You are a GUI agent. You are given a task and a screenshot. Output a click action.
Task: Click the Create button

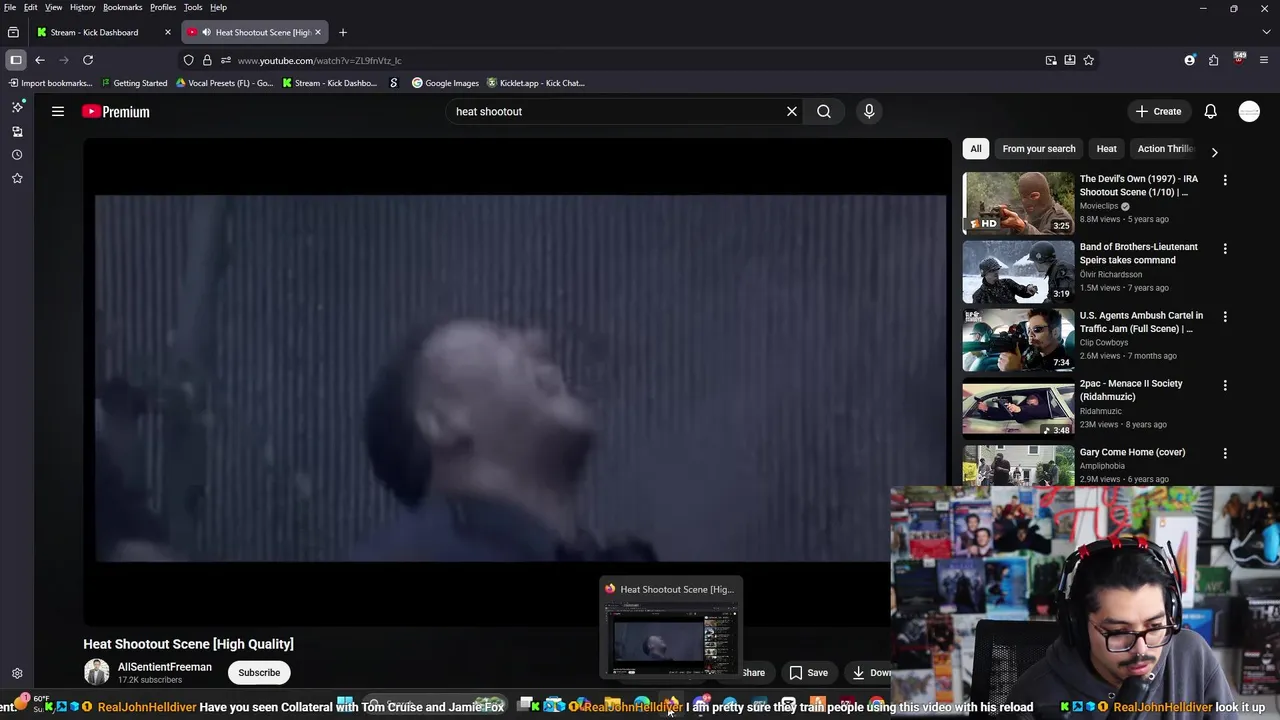(1158, 111)
